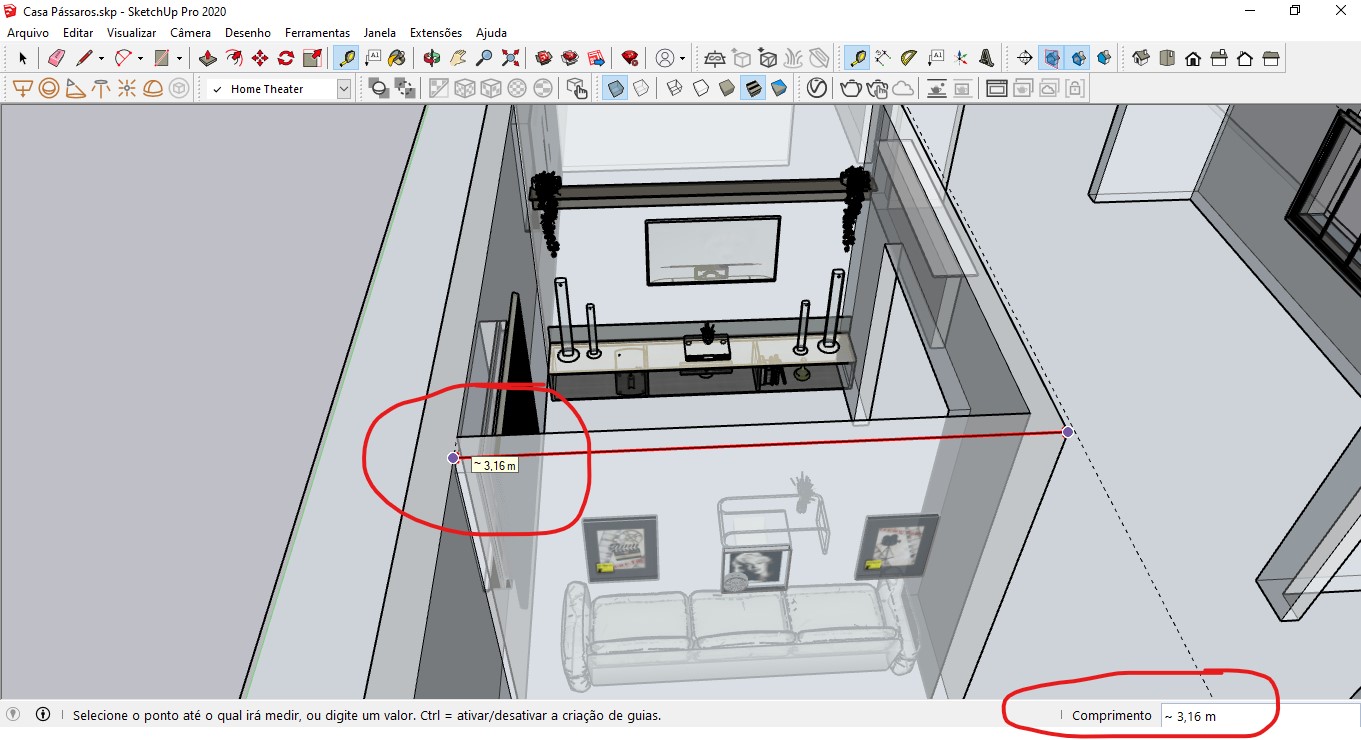Click the Iso standard view button
This screenshot has width=1361, height=740.
tap(1141, 58)
